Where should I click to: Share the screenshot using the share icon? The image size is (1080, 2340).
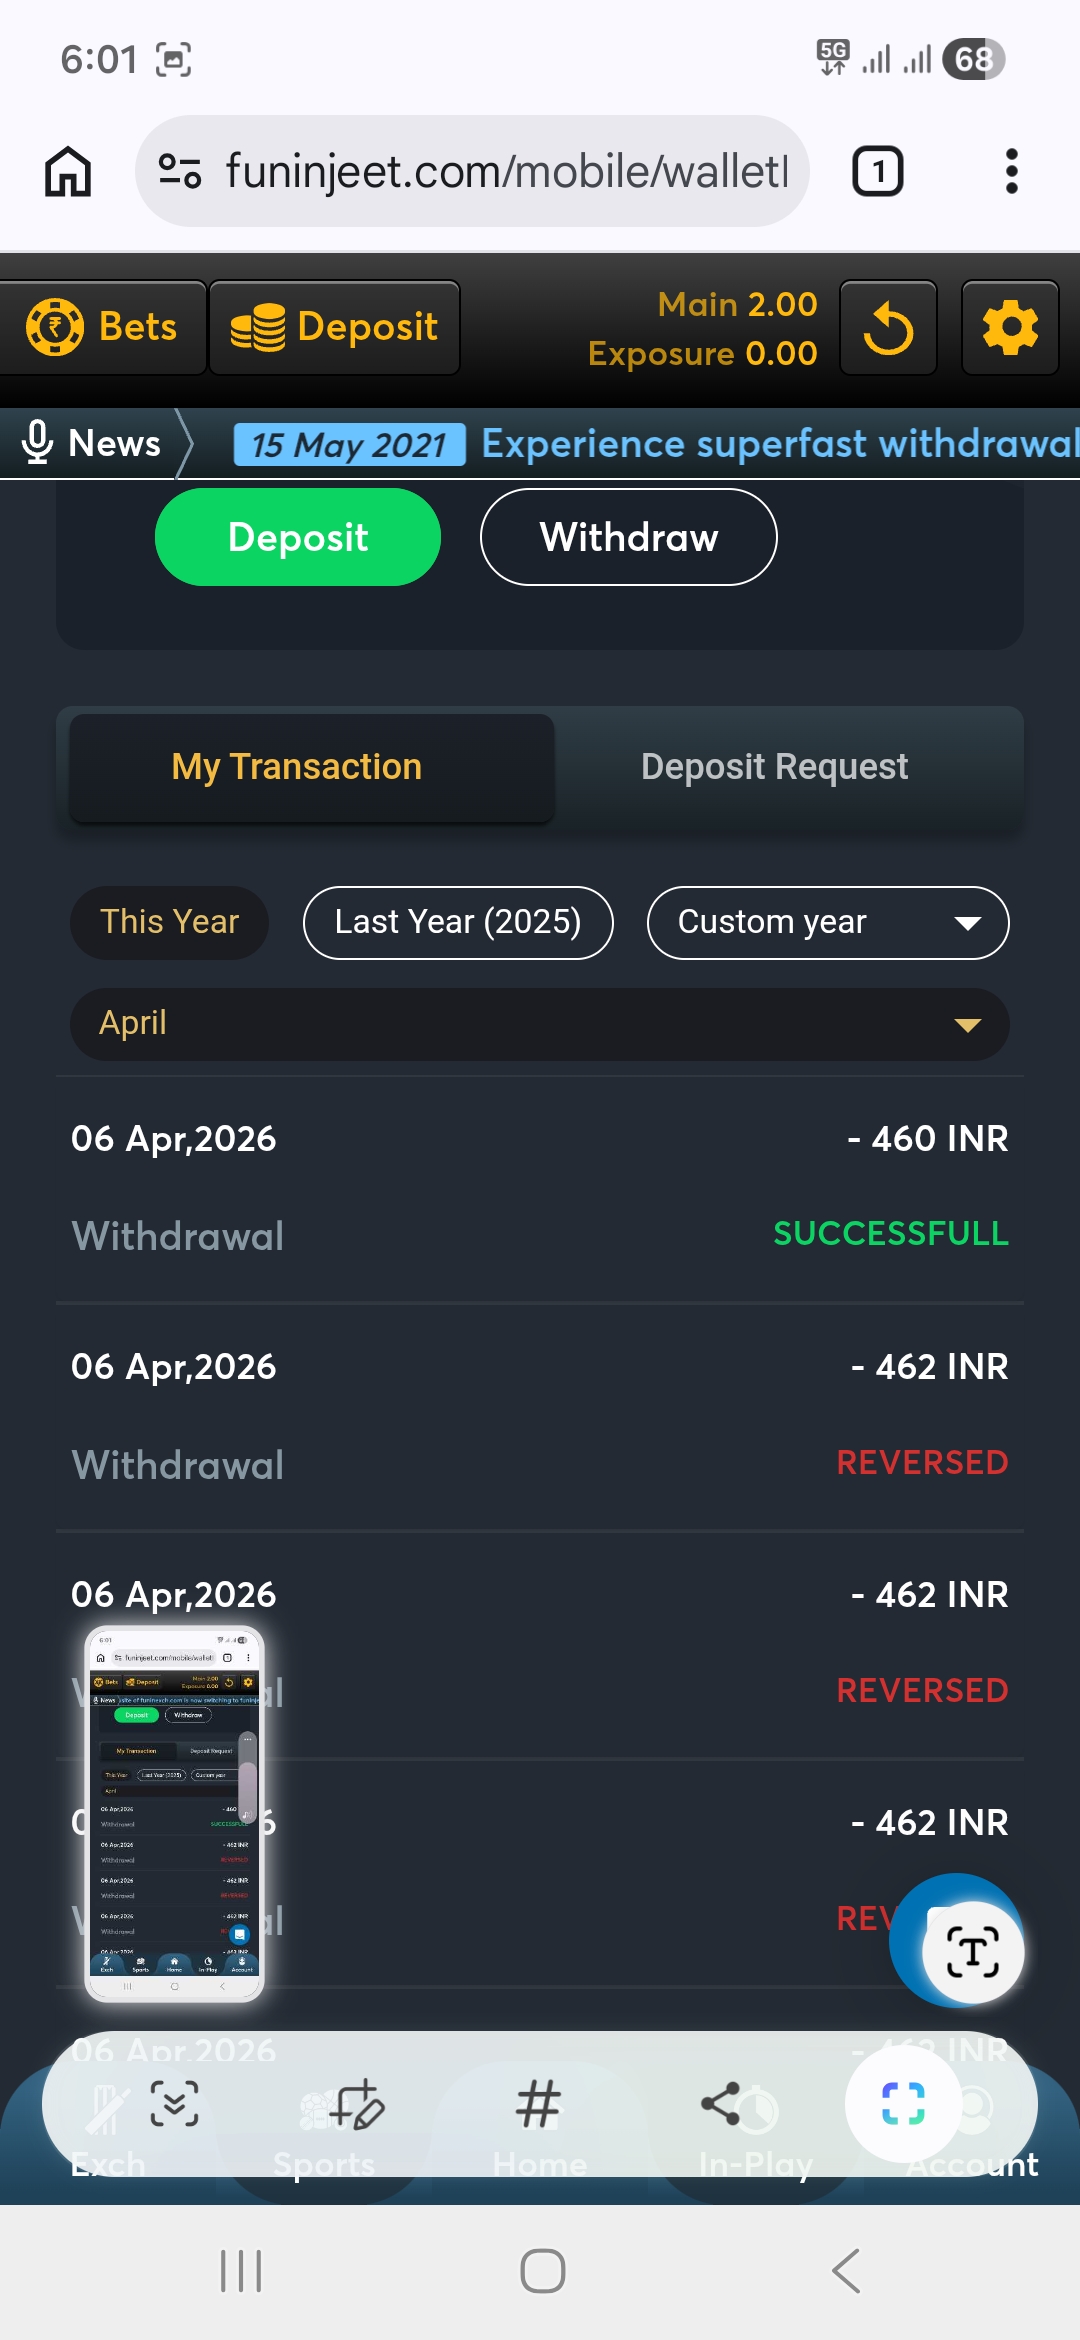click(721, 2103)
